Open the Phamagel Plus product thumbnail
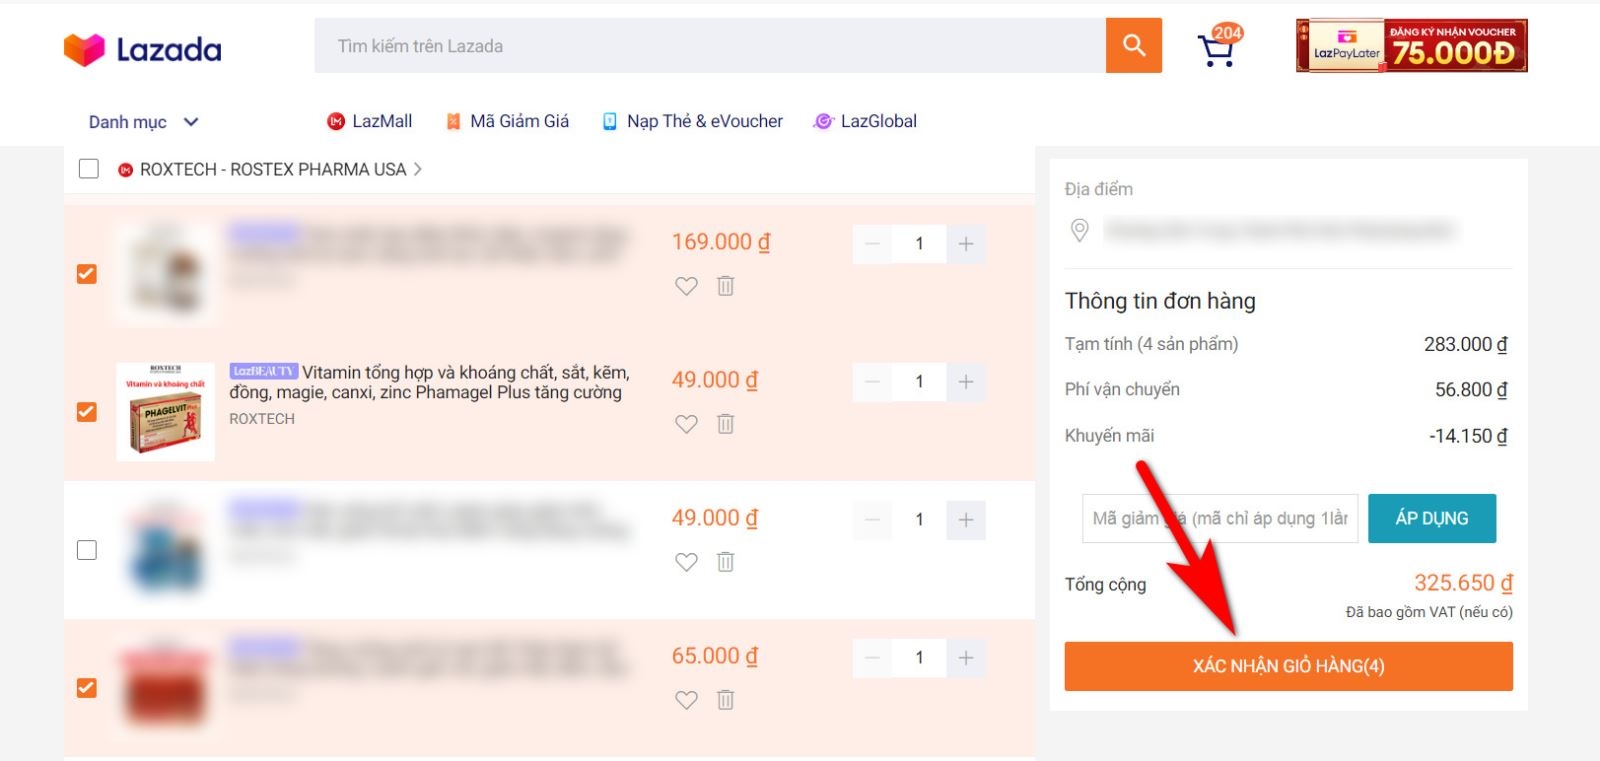 coord(165,412)
